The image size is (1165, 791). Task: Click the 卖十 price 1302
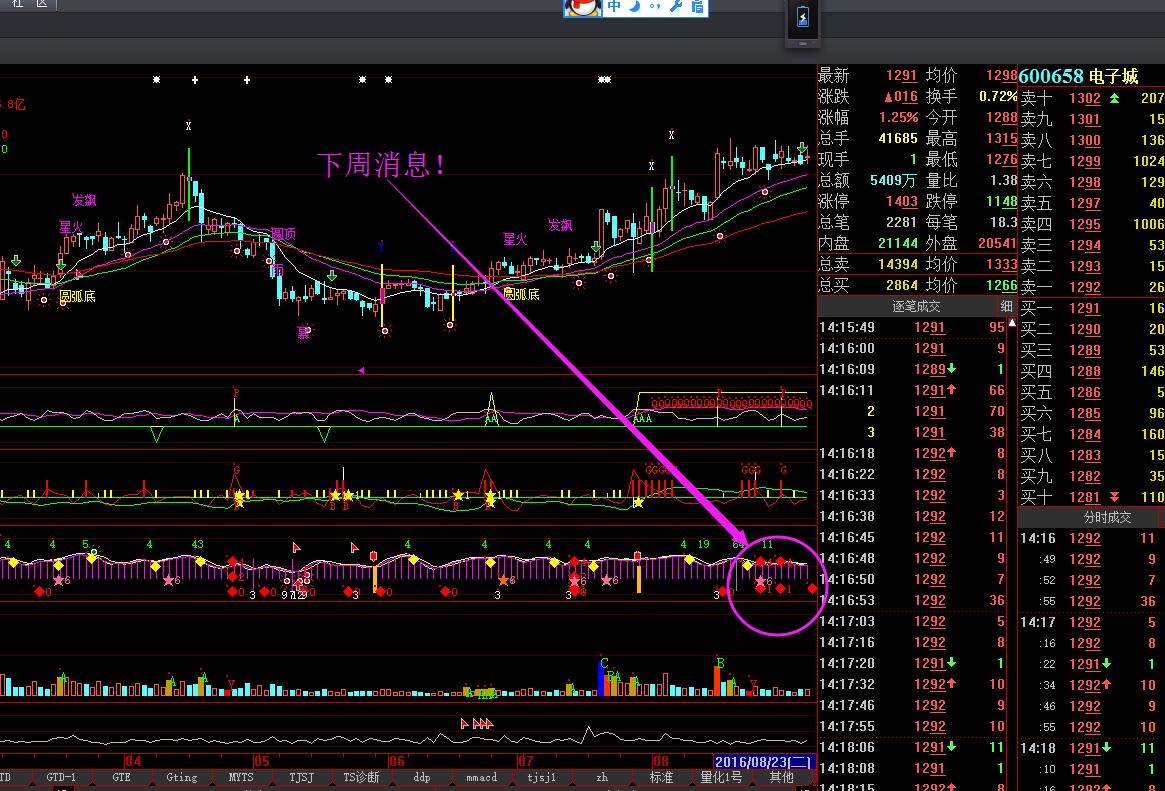1085,98
